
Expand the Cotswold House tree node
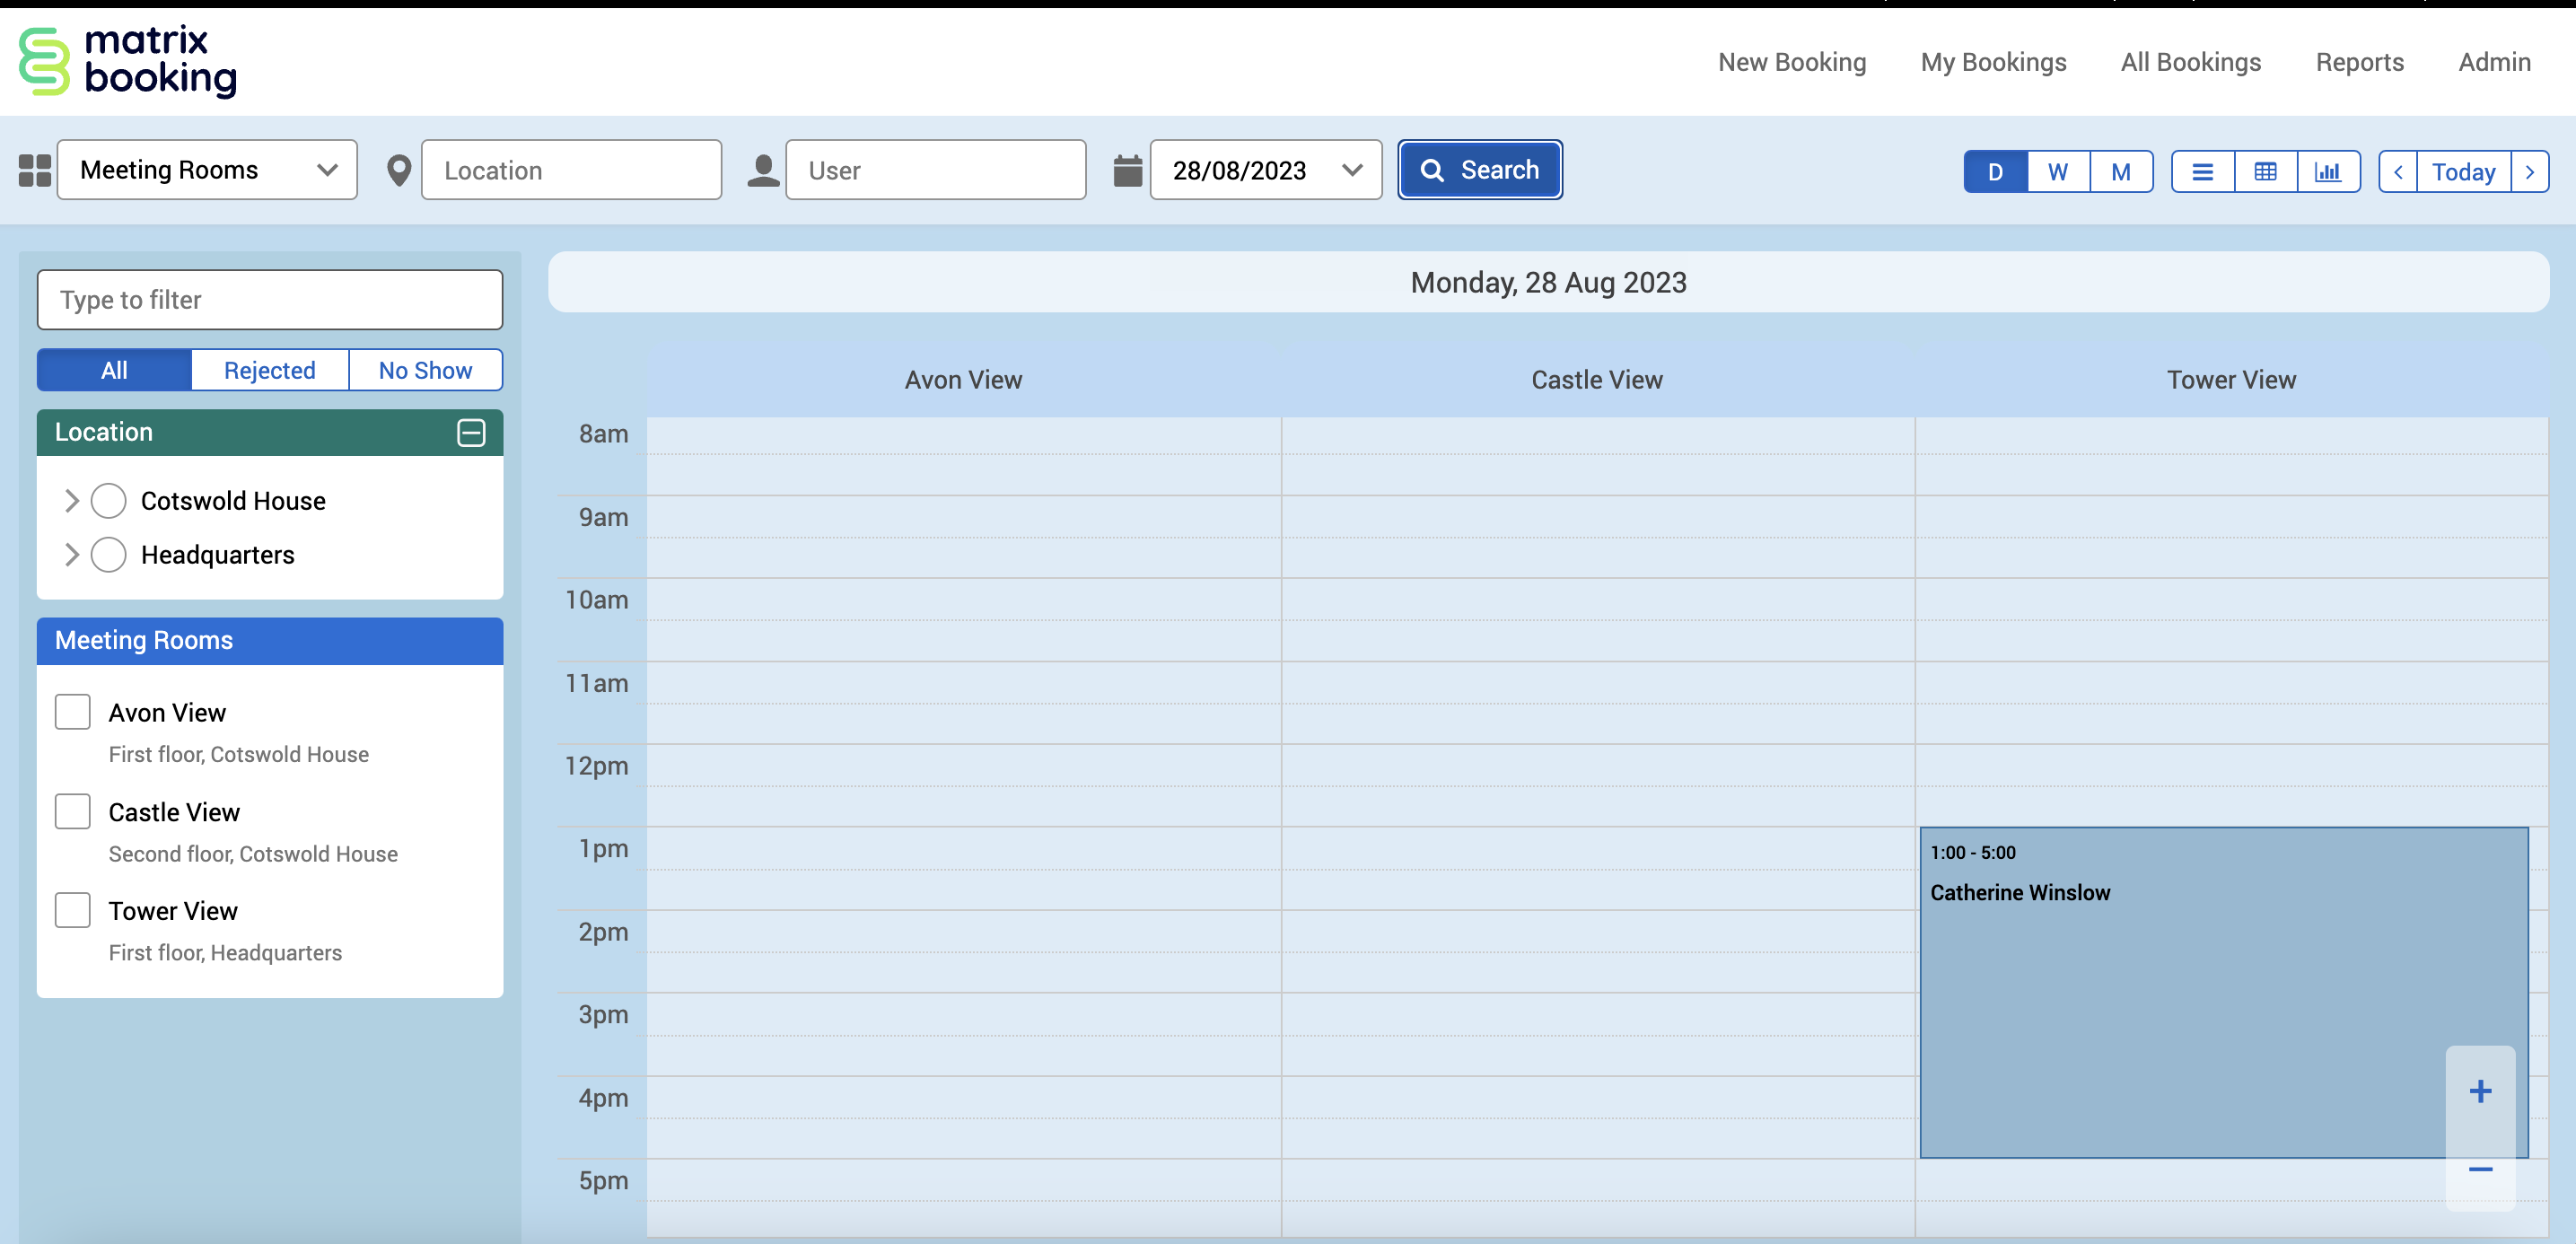(71, 500)
